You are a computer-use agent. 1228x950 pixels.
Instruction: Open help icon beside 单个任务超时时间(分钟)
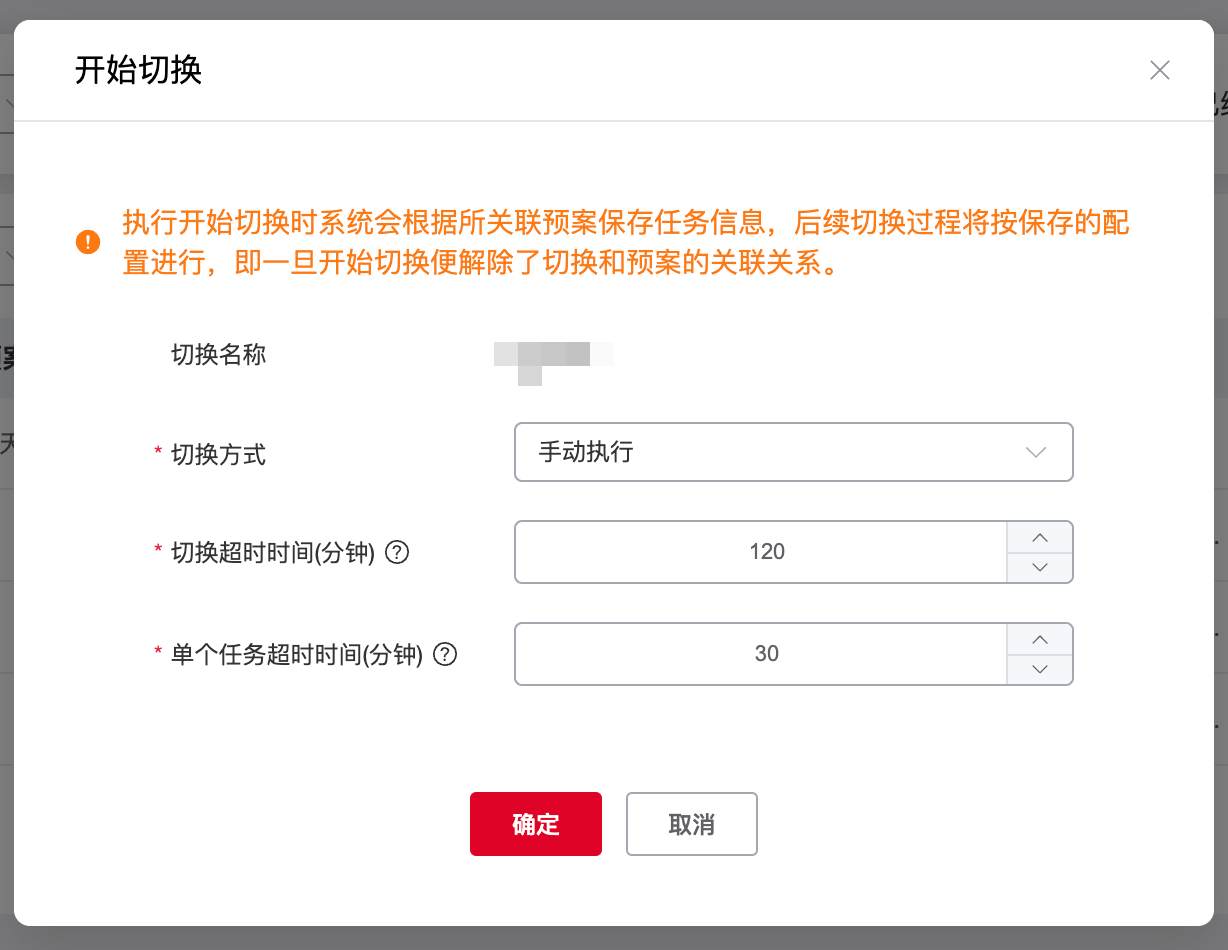[x=445, y=654]
